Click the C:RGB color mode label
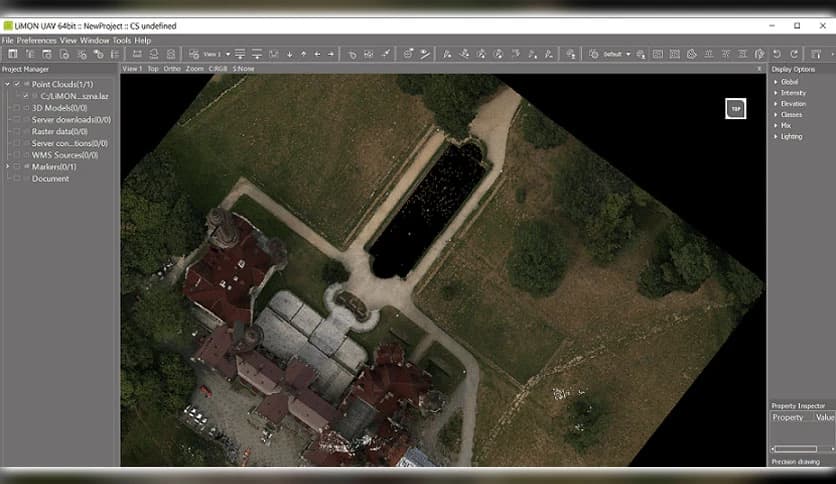Image resolution: width=836 pixels, height=484 pixels. point(218,69)
